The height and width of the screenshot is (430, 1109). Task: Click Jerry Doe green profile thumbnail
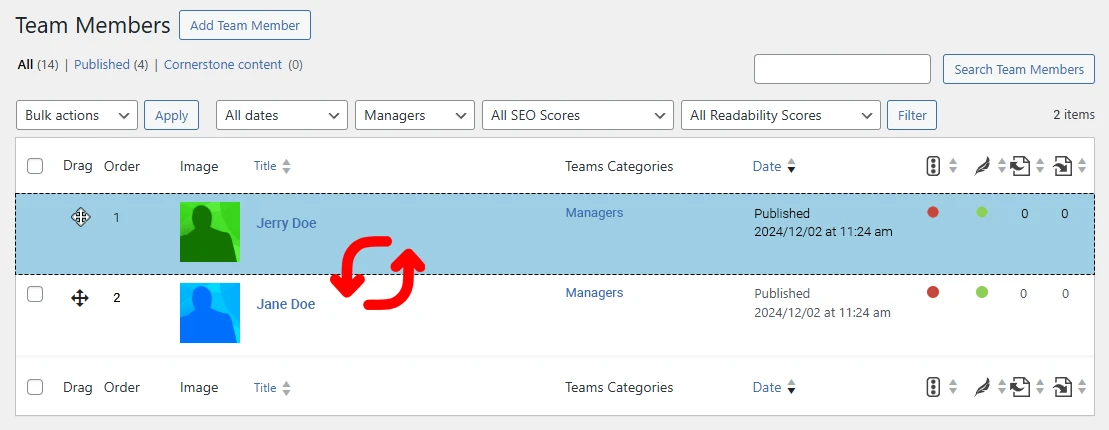(x=209, y=232)
